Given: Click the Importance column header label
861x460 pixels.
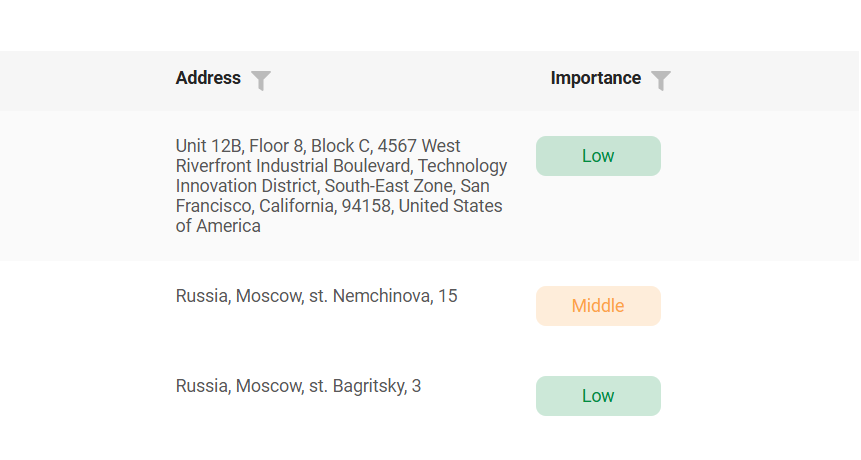Looking at the screenshot, I should 596,78.
